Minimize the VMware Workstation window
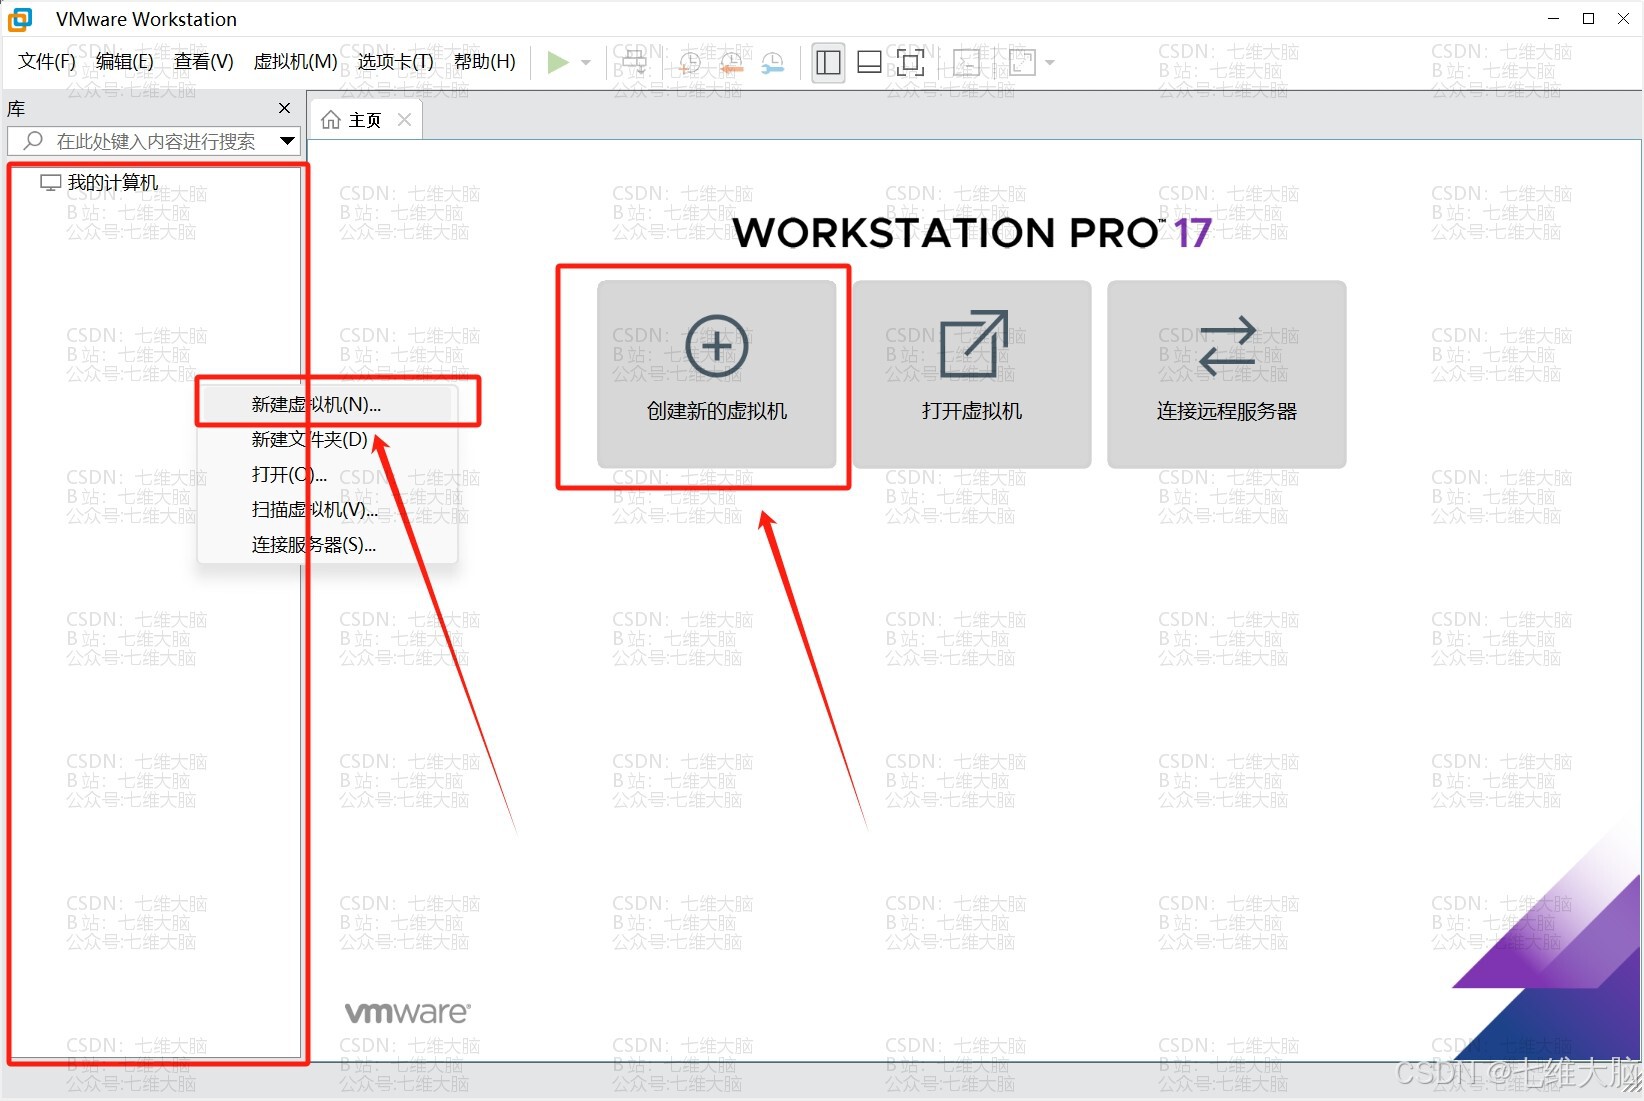Image resolution: width=1644 pixels, height=1101 pixels. (1553, 19)
